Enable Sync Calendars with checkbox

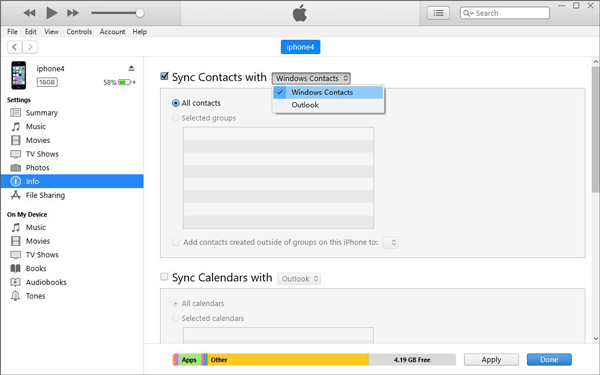point(164,277)
